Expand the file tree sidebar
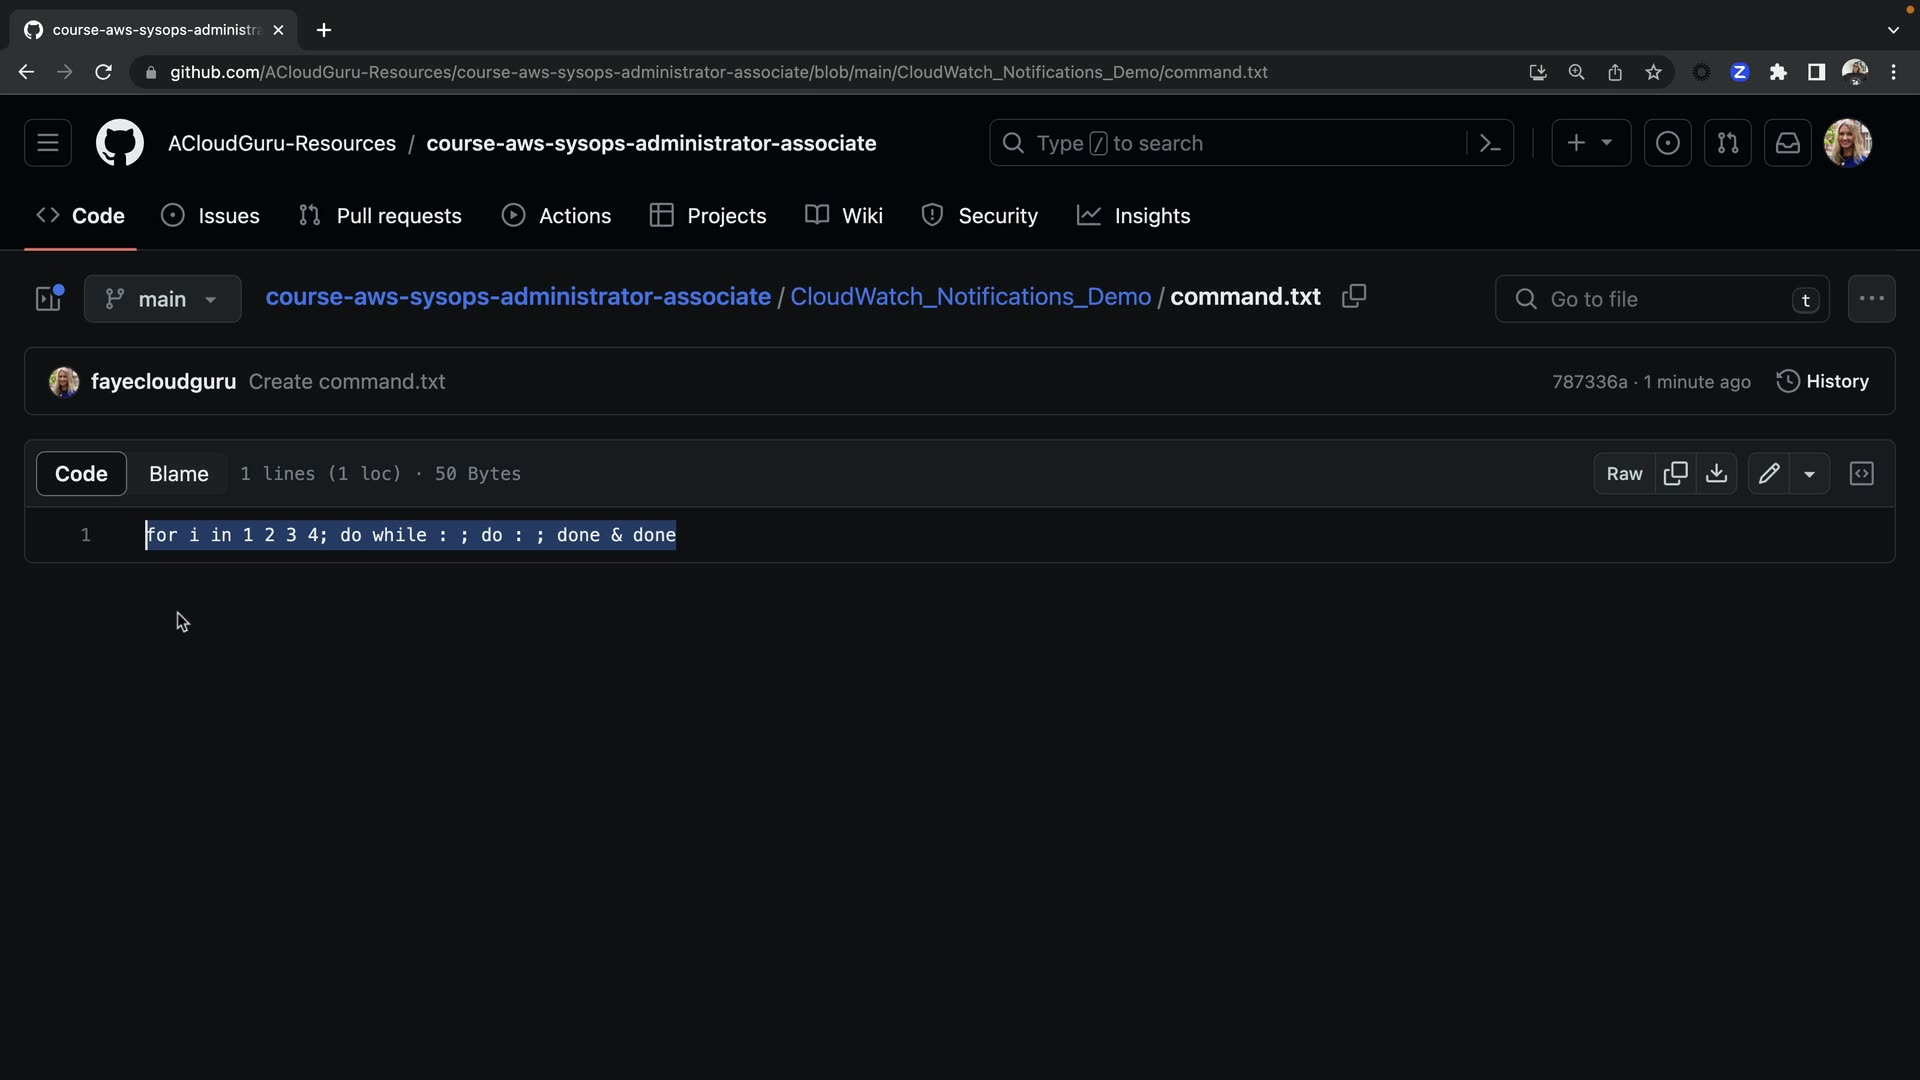The width and height of the screenshot is (1920, 1080). point(49,298)
